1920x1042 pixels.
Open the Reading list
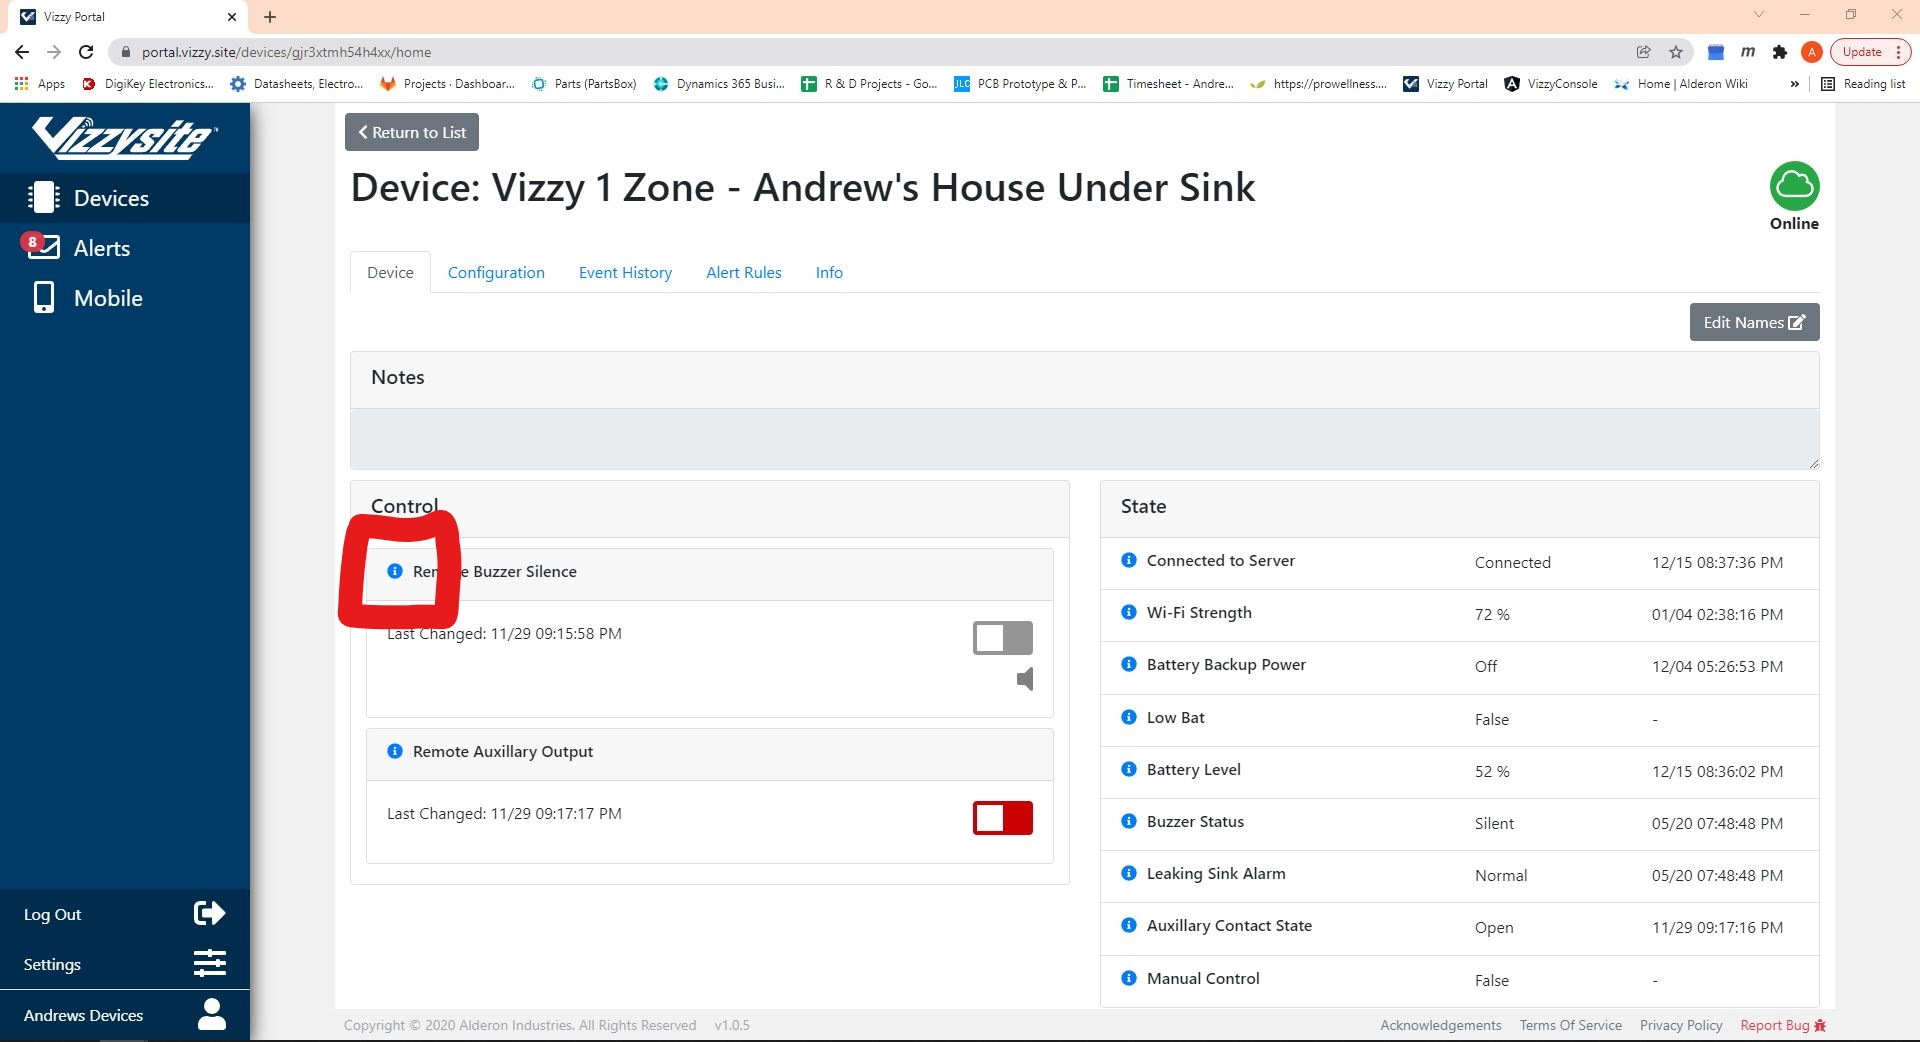coord(1863,84)
